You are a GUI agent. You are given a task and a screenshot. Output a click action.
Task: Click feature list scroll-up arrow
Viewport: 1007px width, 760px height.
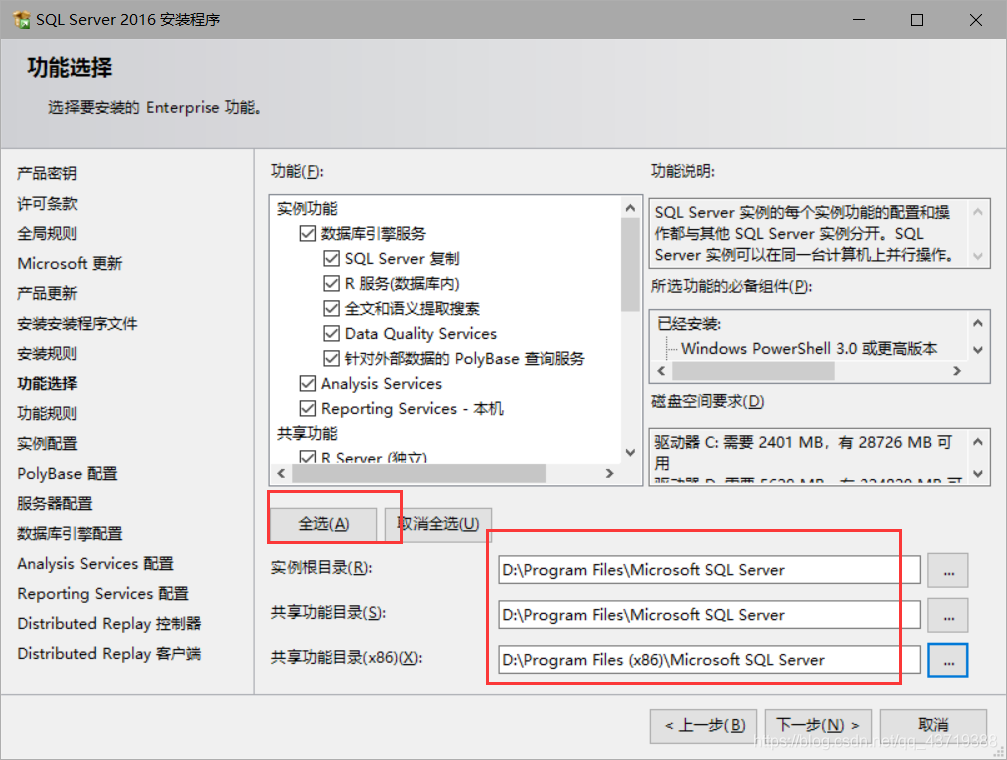pyautogui.click(x=630, y=208)
